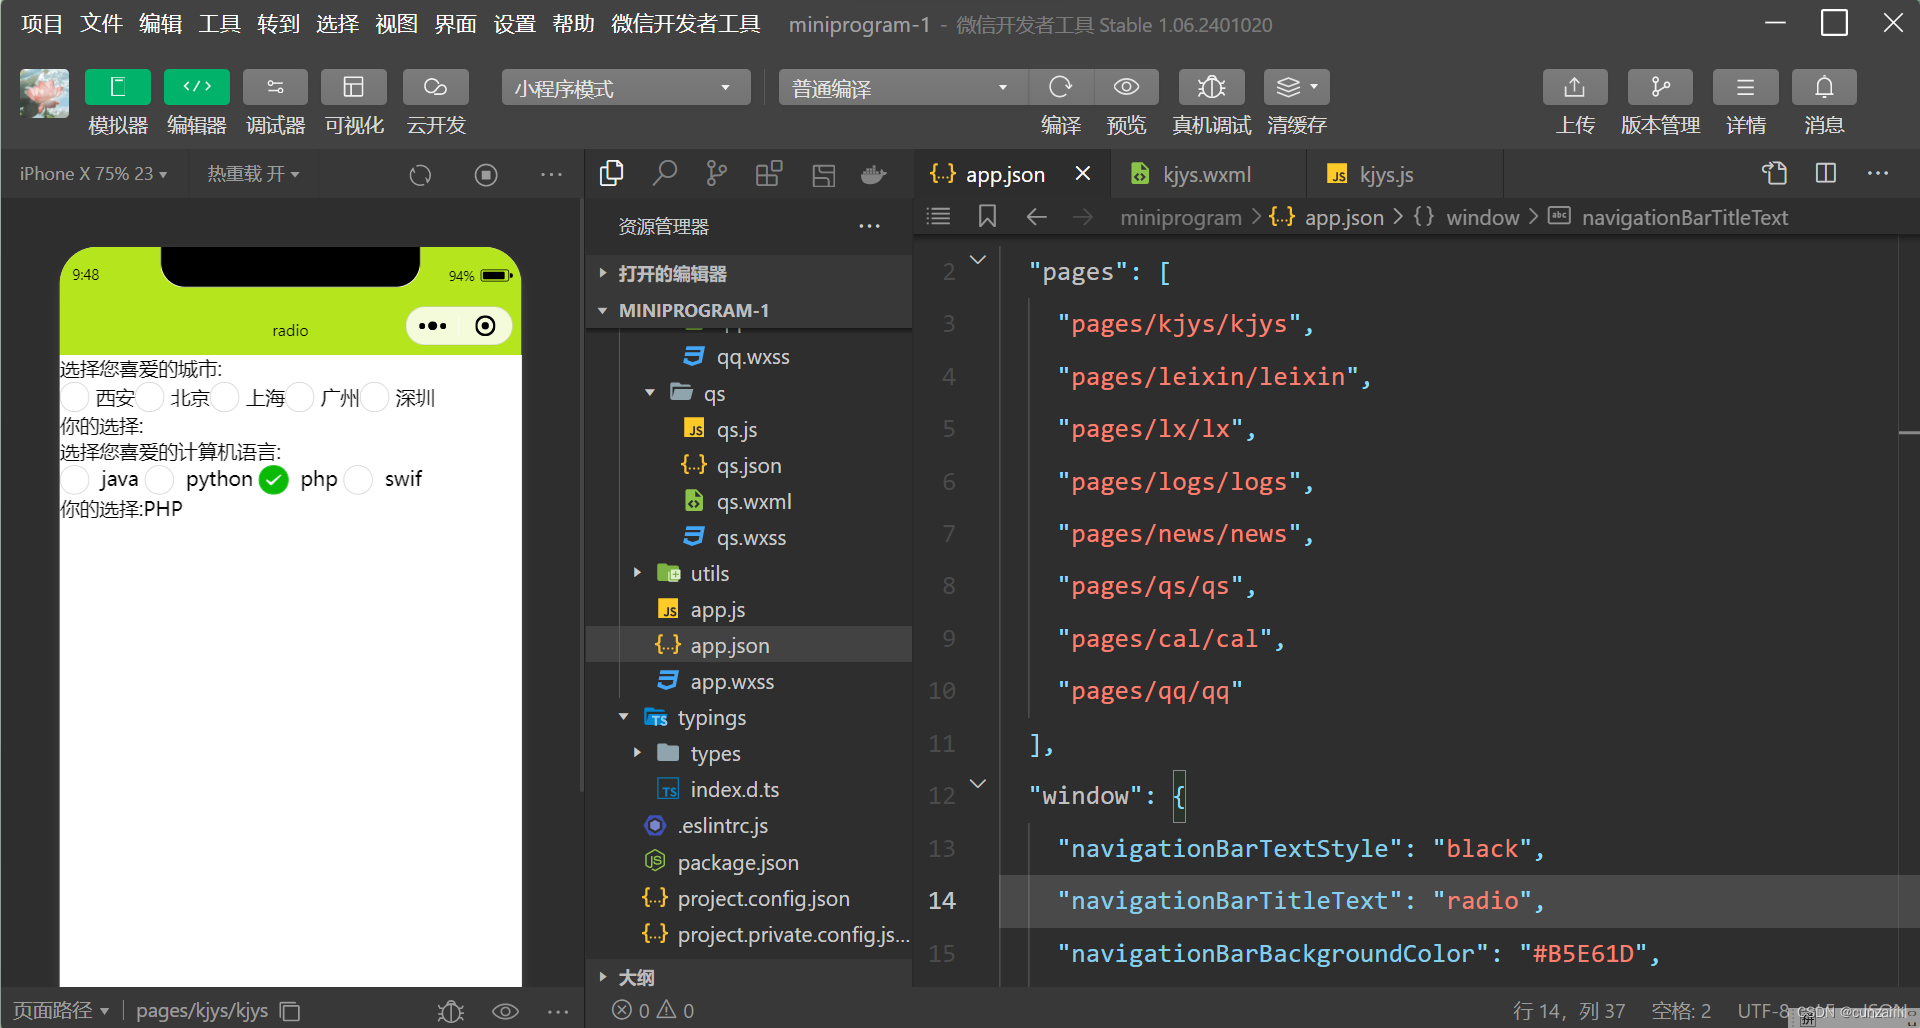
Task: Open project.config.json file
Action: point(749,898)
